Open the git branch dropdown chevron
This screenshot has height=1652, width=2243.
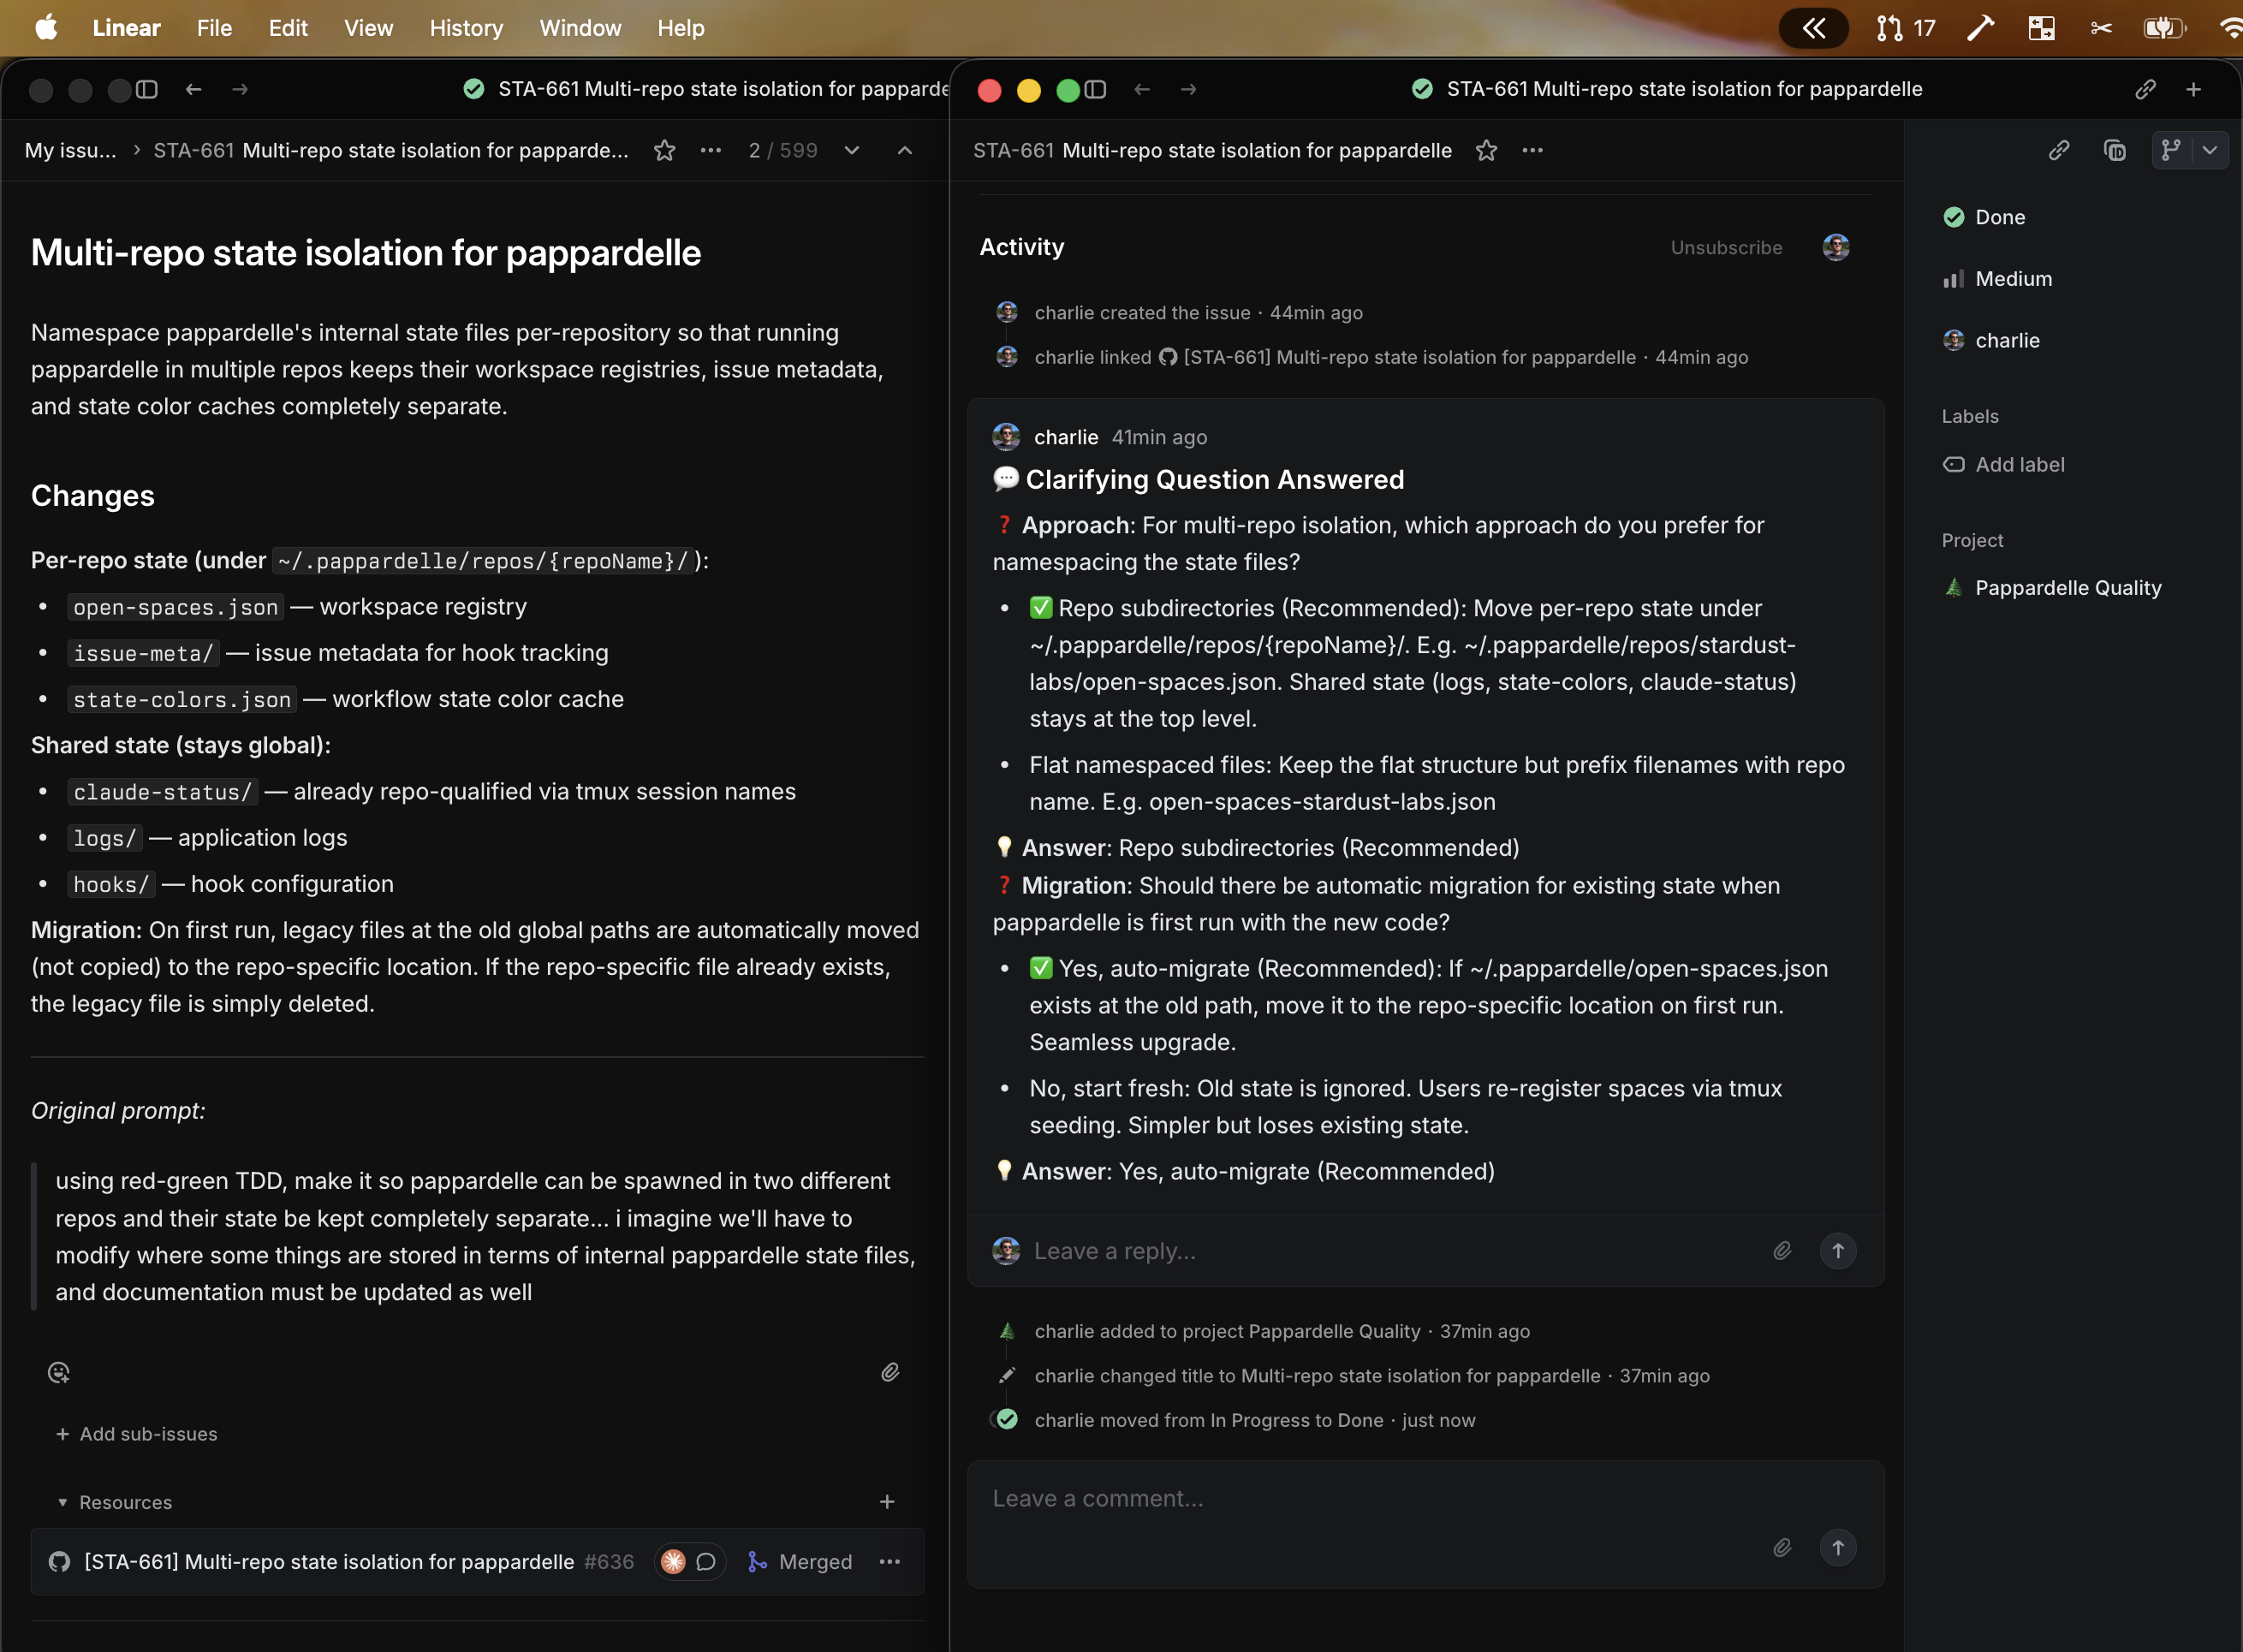(2210, 151)
